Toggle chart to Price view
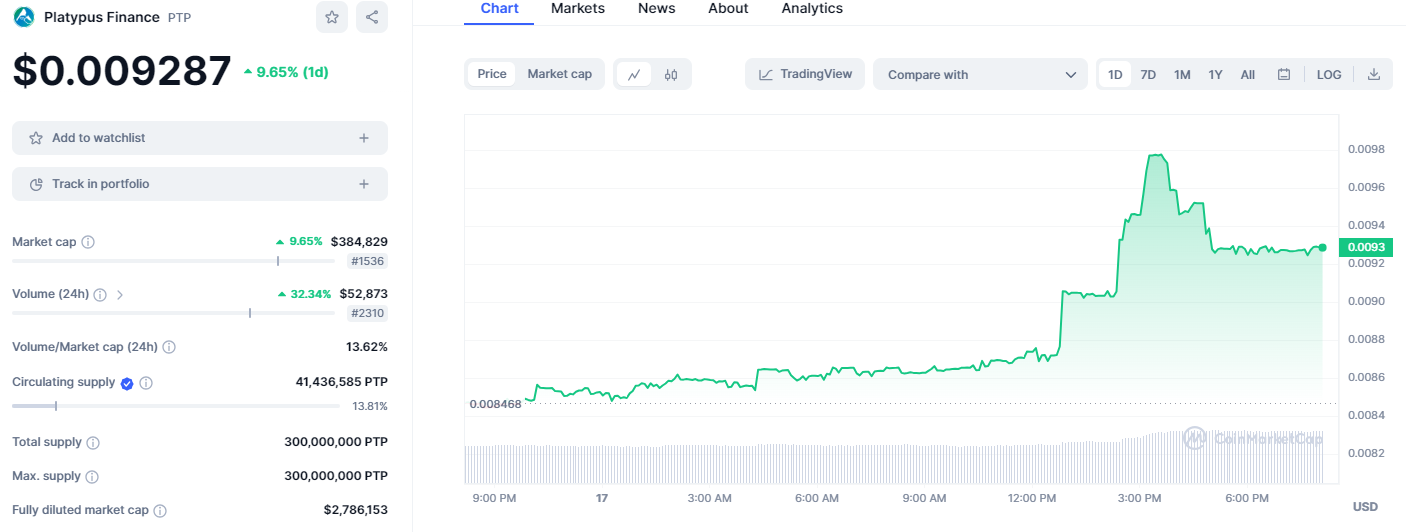This screenshot has width=1406, height=532. [492, 74]
